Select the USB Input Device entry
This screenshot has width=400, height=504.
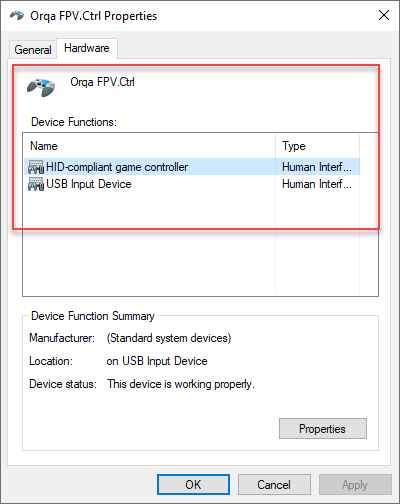[89, 184]
